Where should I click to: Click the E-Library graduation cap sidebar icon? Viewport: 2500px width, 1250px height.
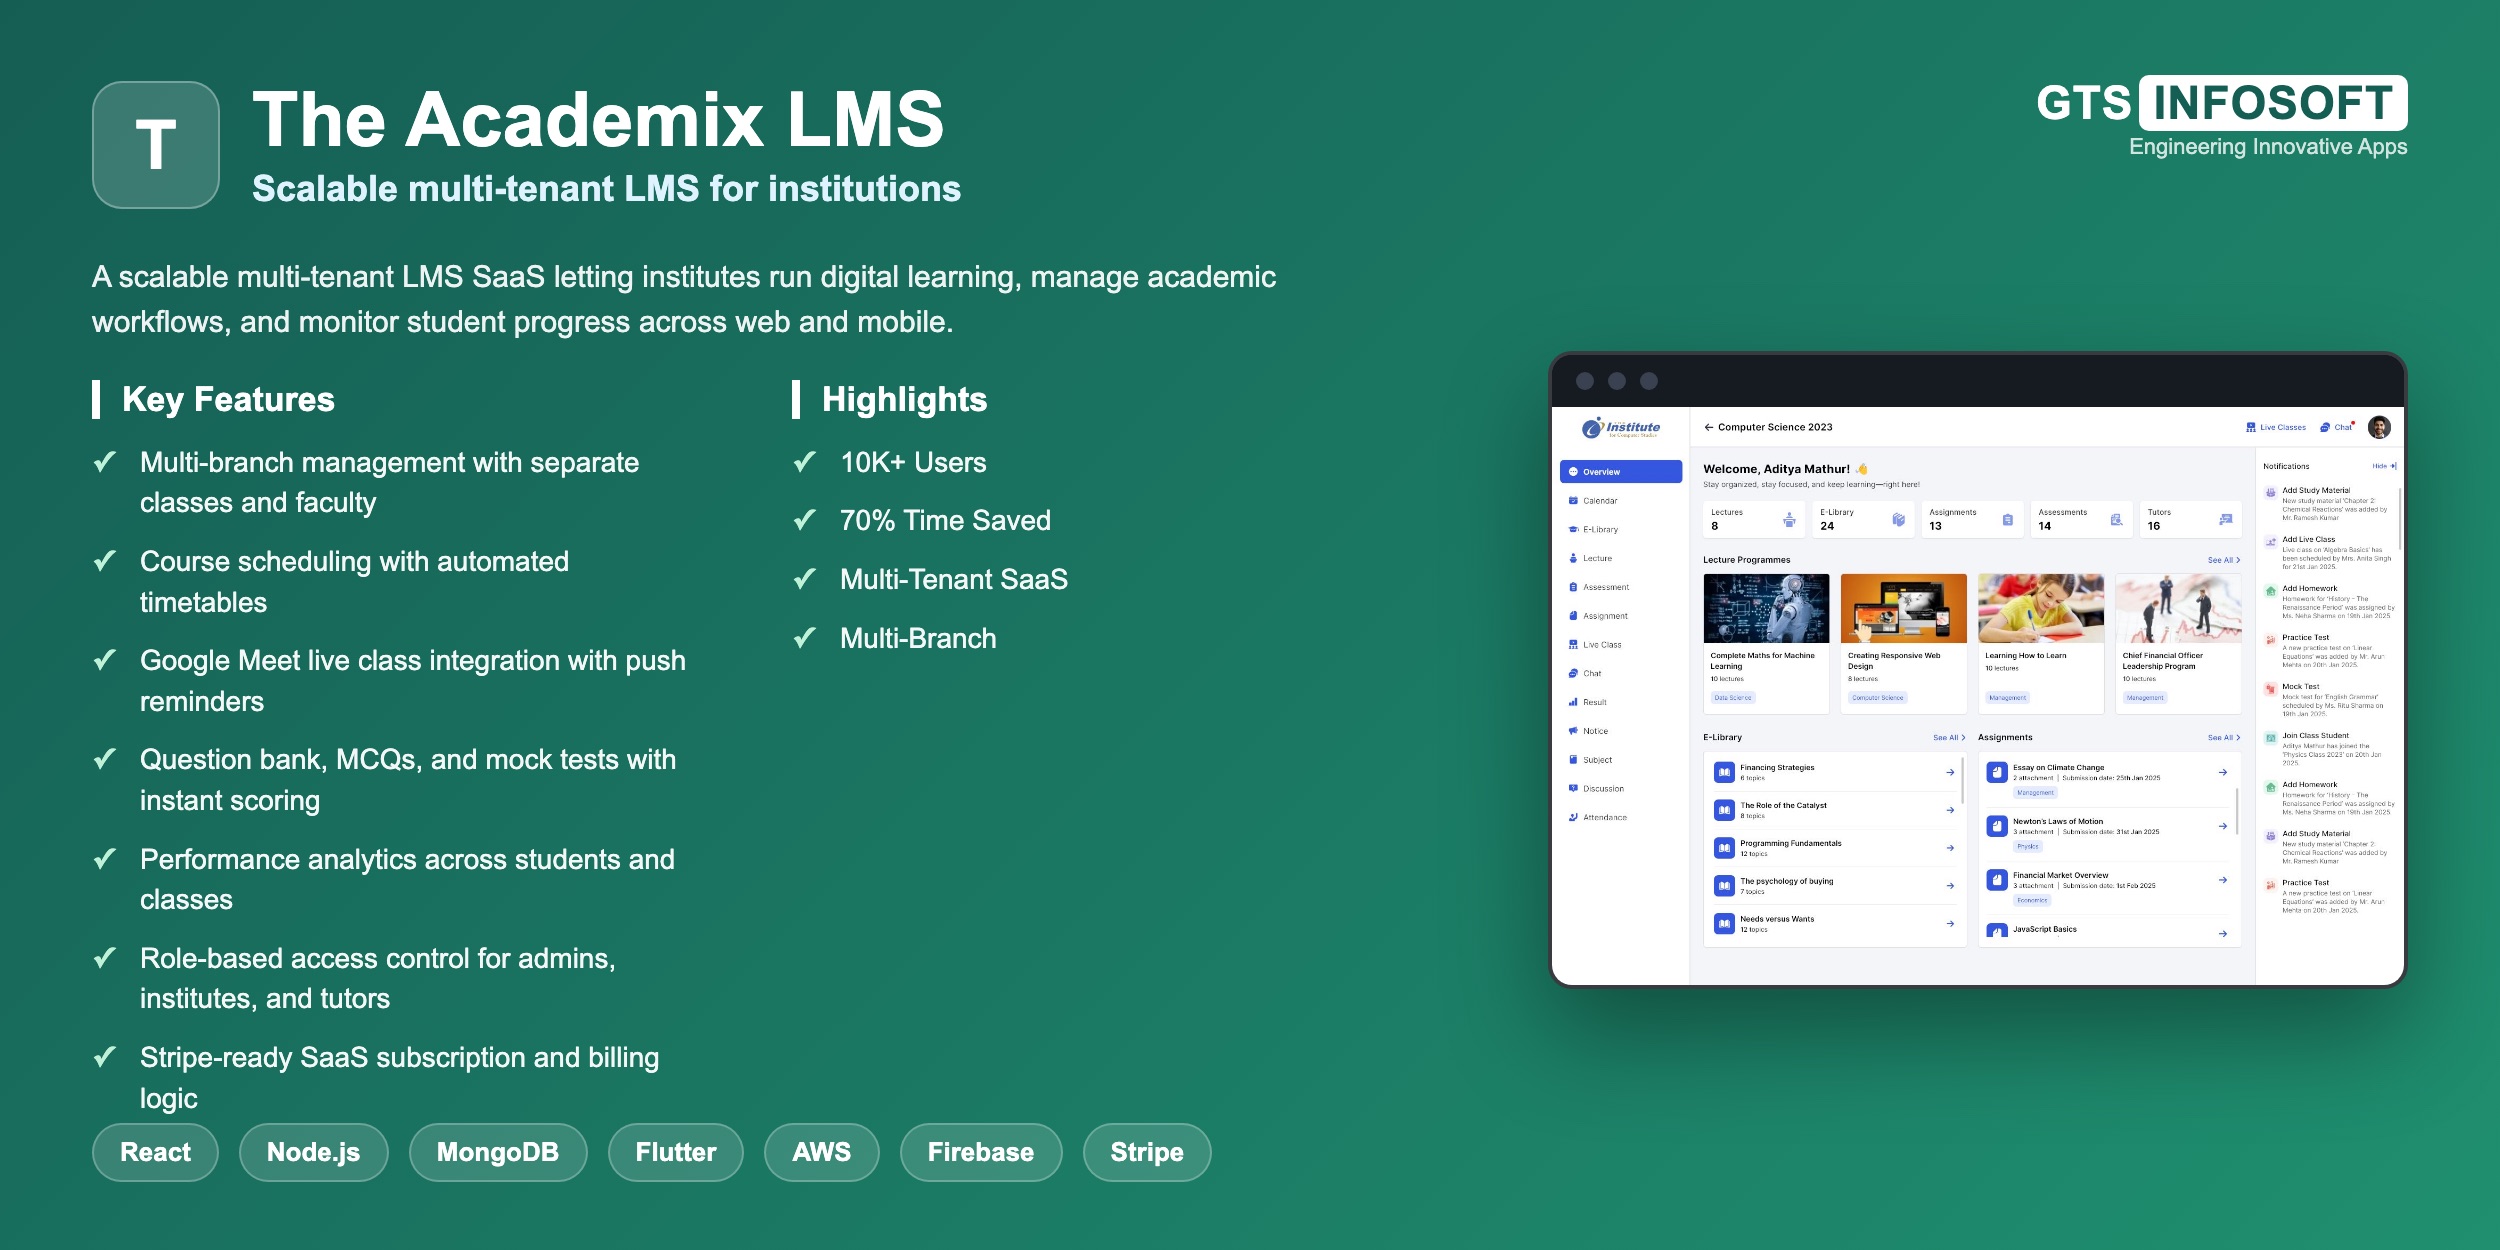click(x=1573, y=530)
